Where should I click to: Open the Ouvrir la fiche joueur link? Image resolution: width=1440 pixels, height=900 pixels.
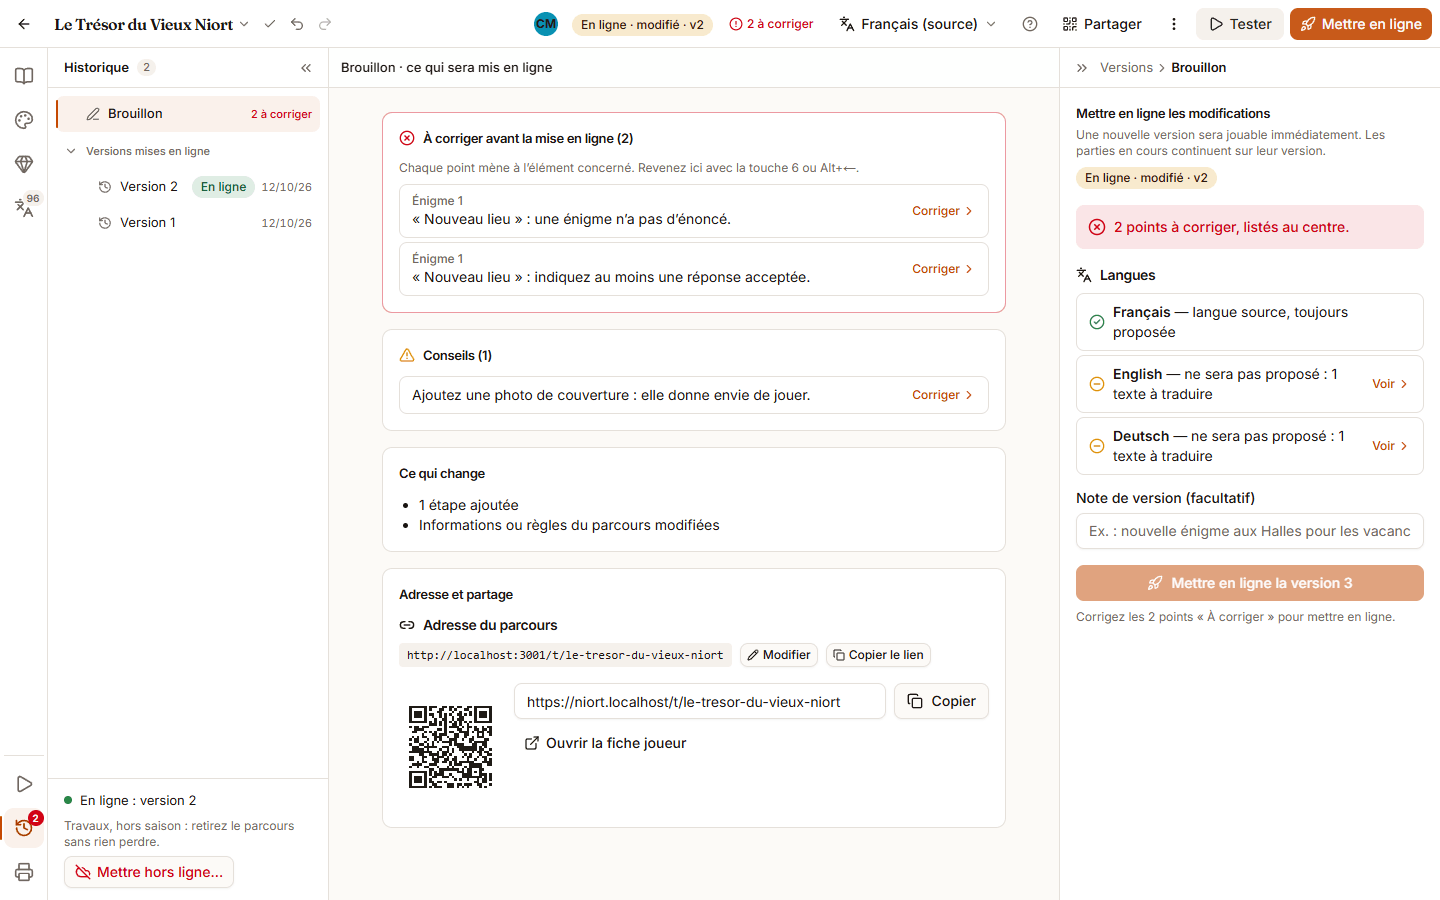(606, 743)
